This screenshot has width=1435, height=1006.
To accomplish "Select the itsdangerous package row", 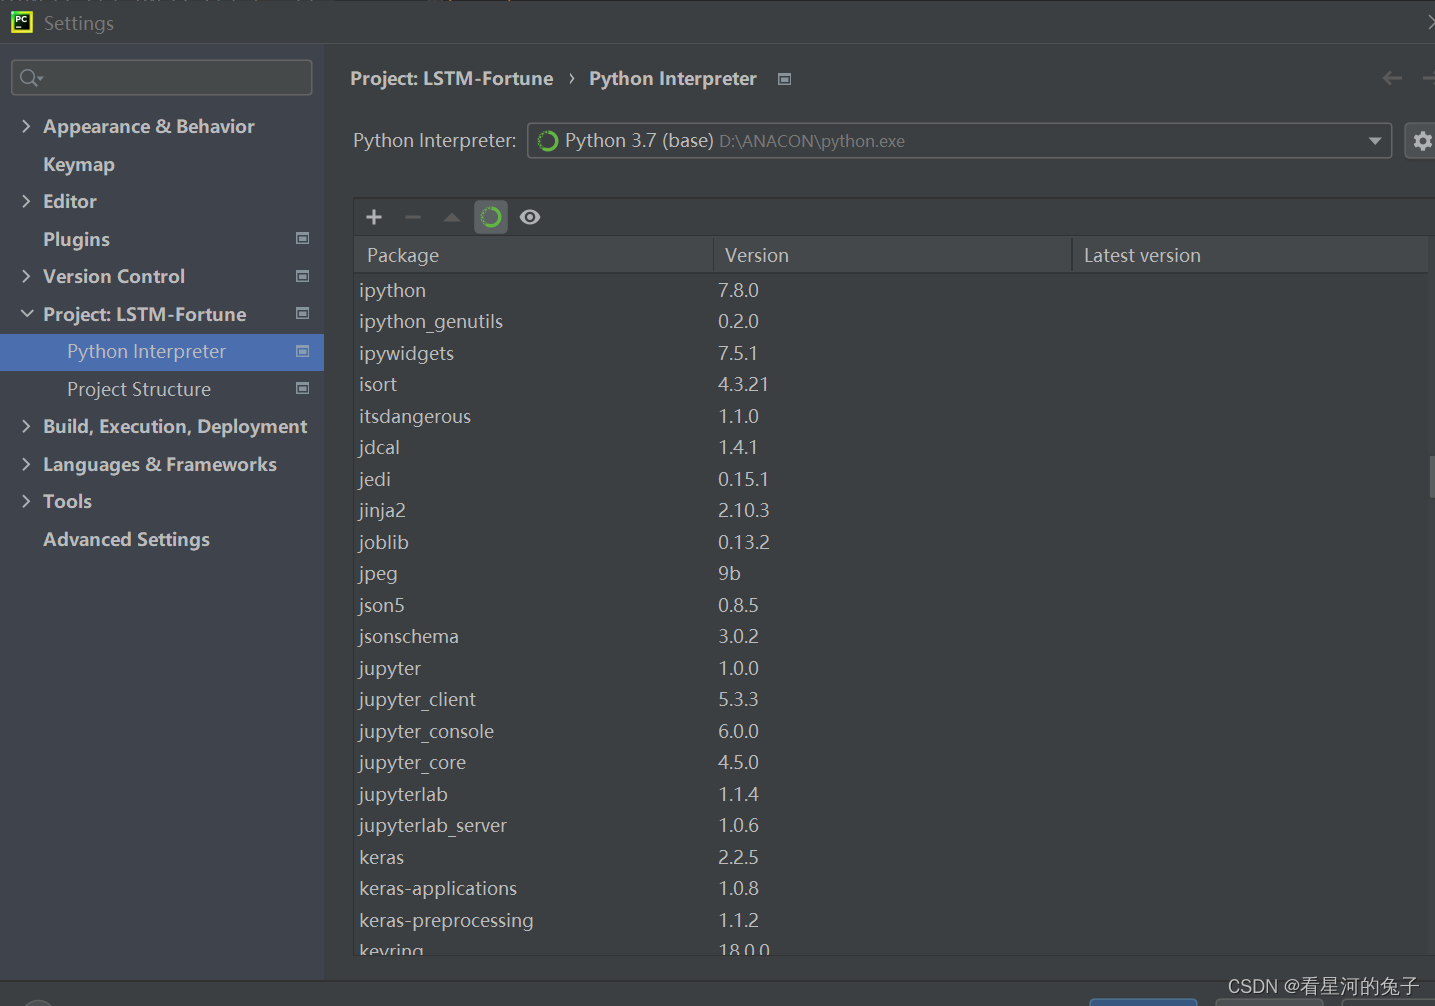I will [x=891, y=416].
